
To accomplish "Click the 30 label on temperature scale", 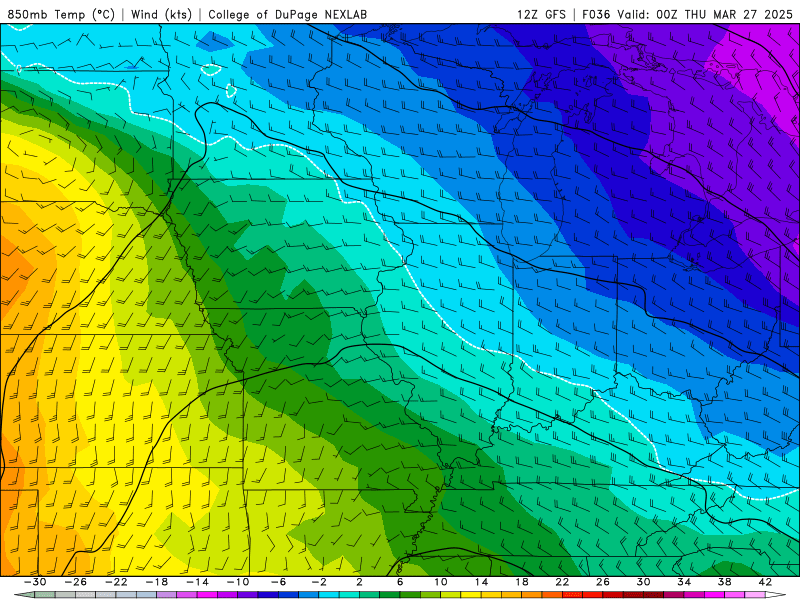I will (643, 582).
